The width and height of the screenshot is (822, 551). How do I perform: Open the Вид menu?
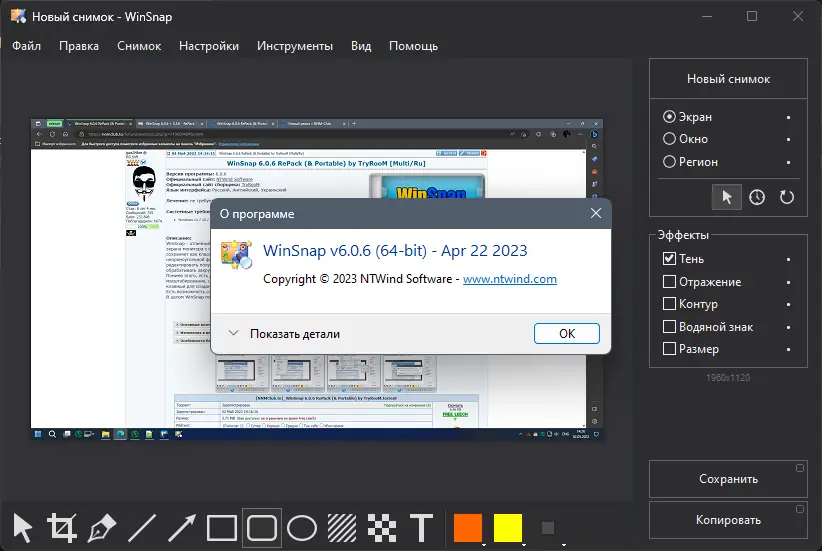(x=361, y=46)
